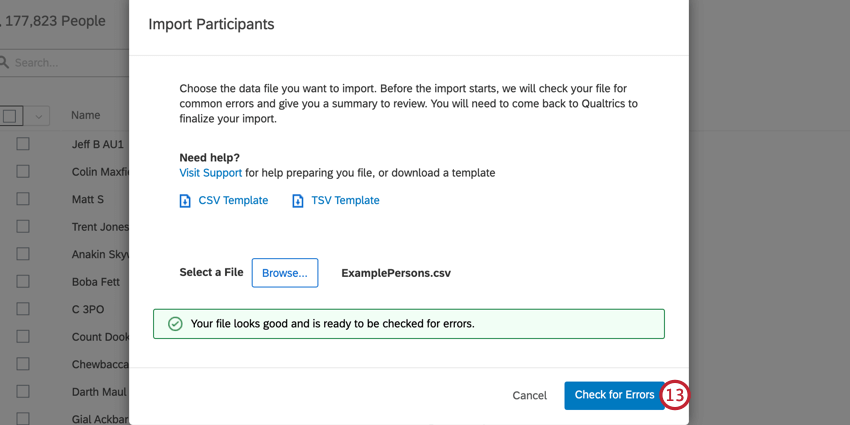
Task: Click the green success checkmark icon
Action: coord(175,324)
